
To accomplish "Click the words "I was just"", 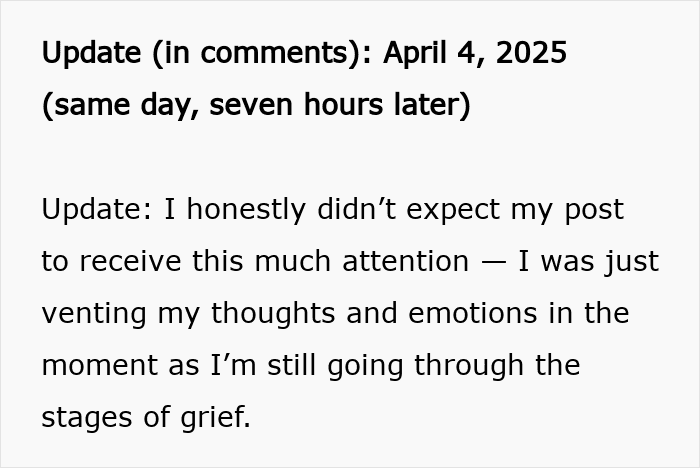I will point(588,261).
